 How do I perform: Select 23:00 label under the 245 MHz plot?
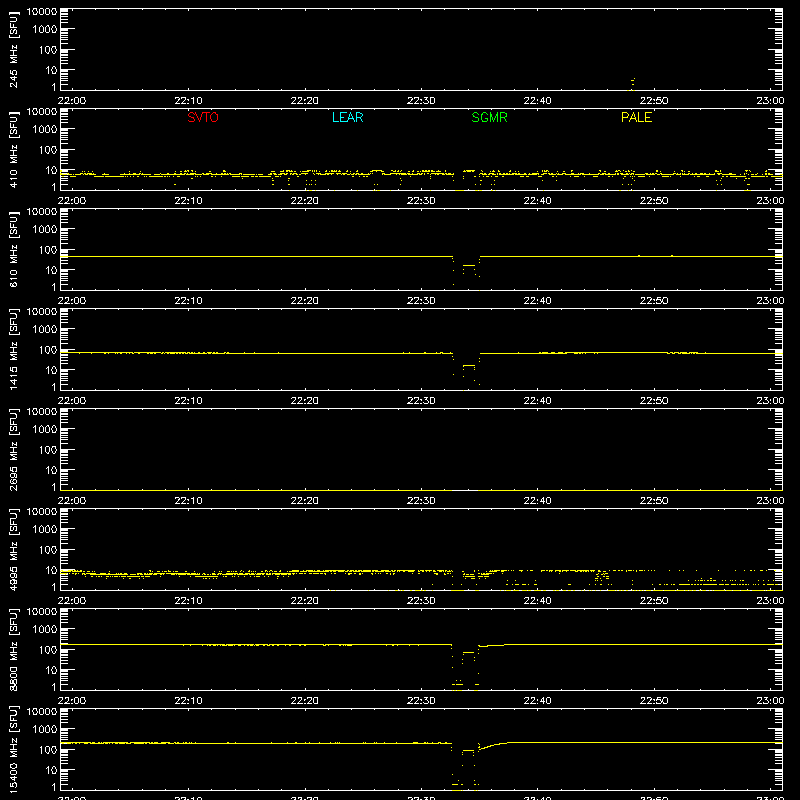(x=770, y=101)
